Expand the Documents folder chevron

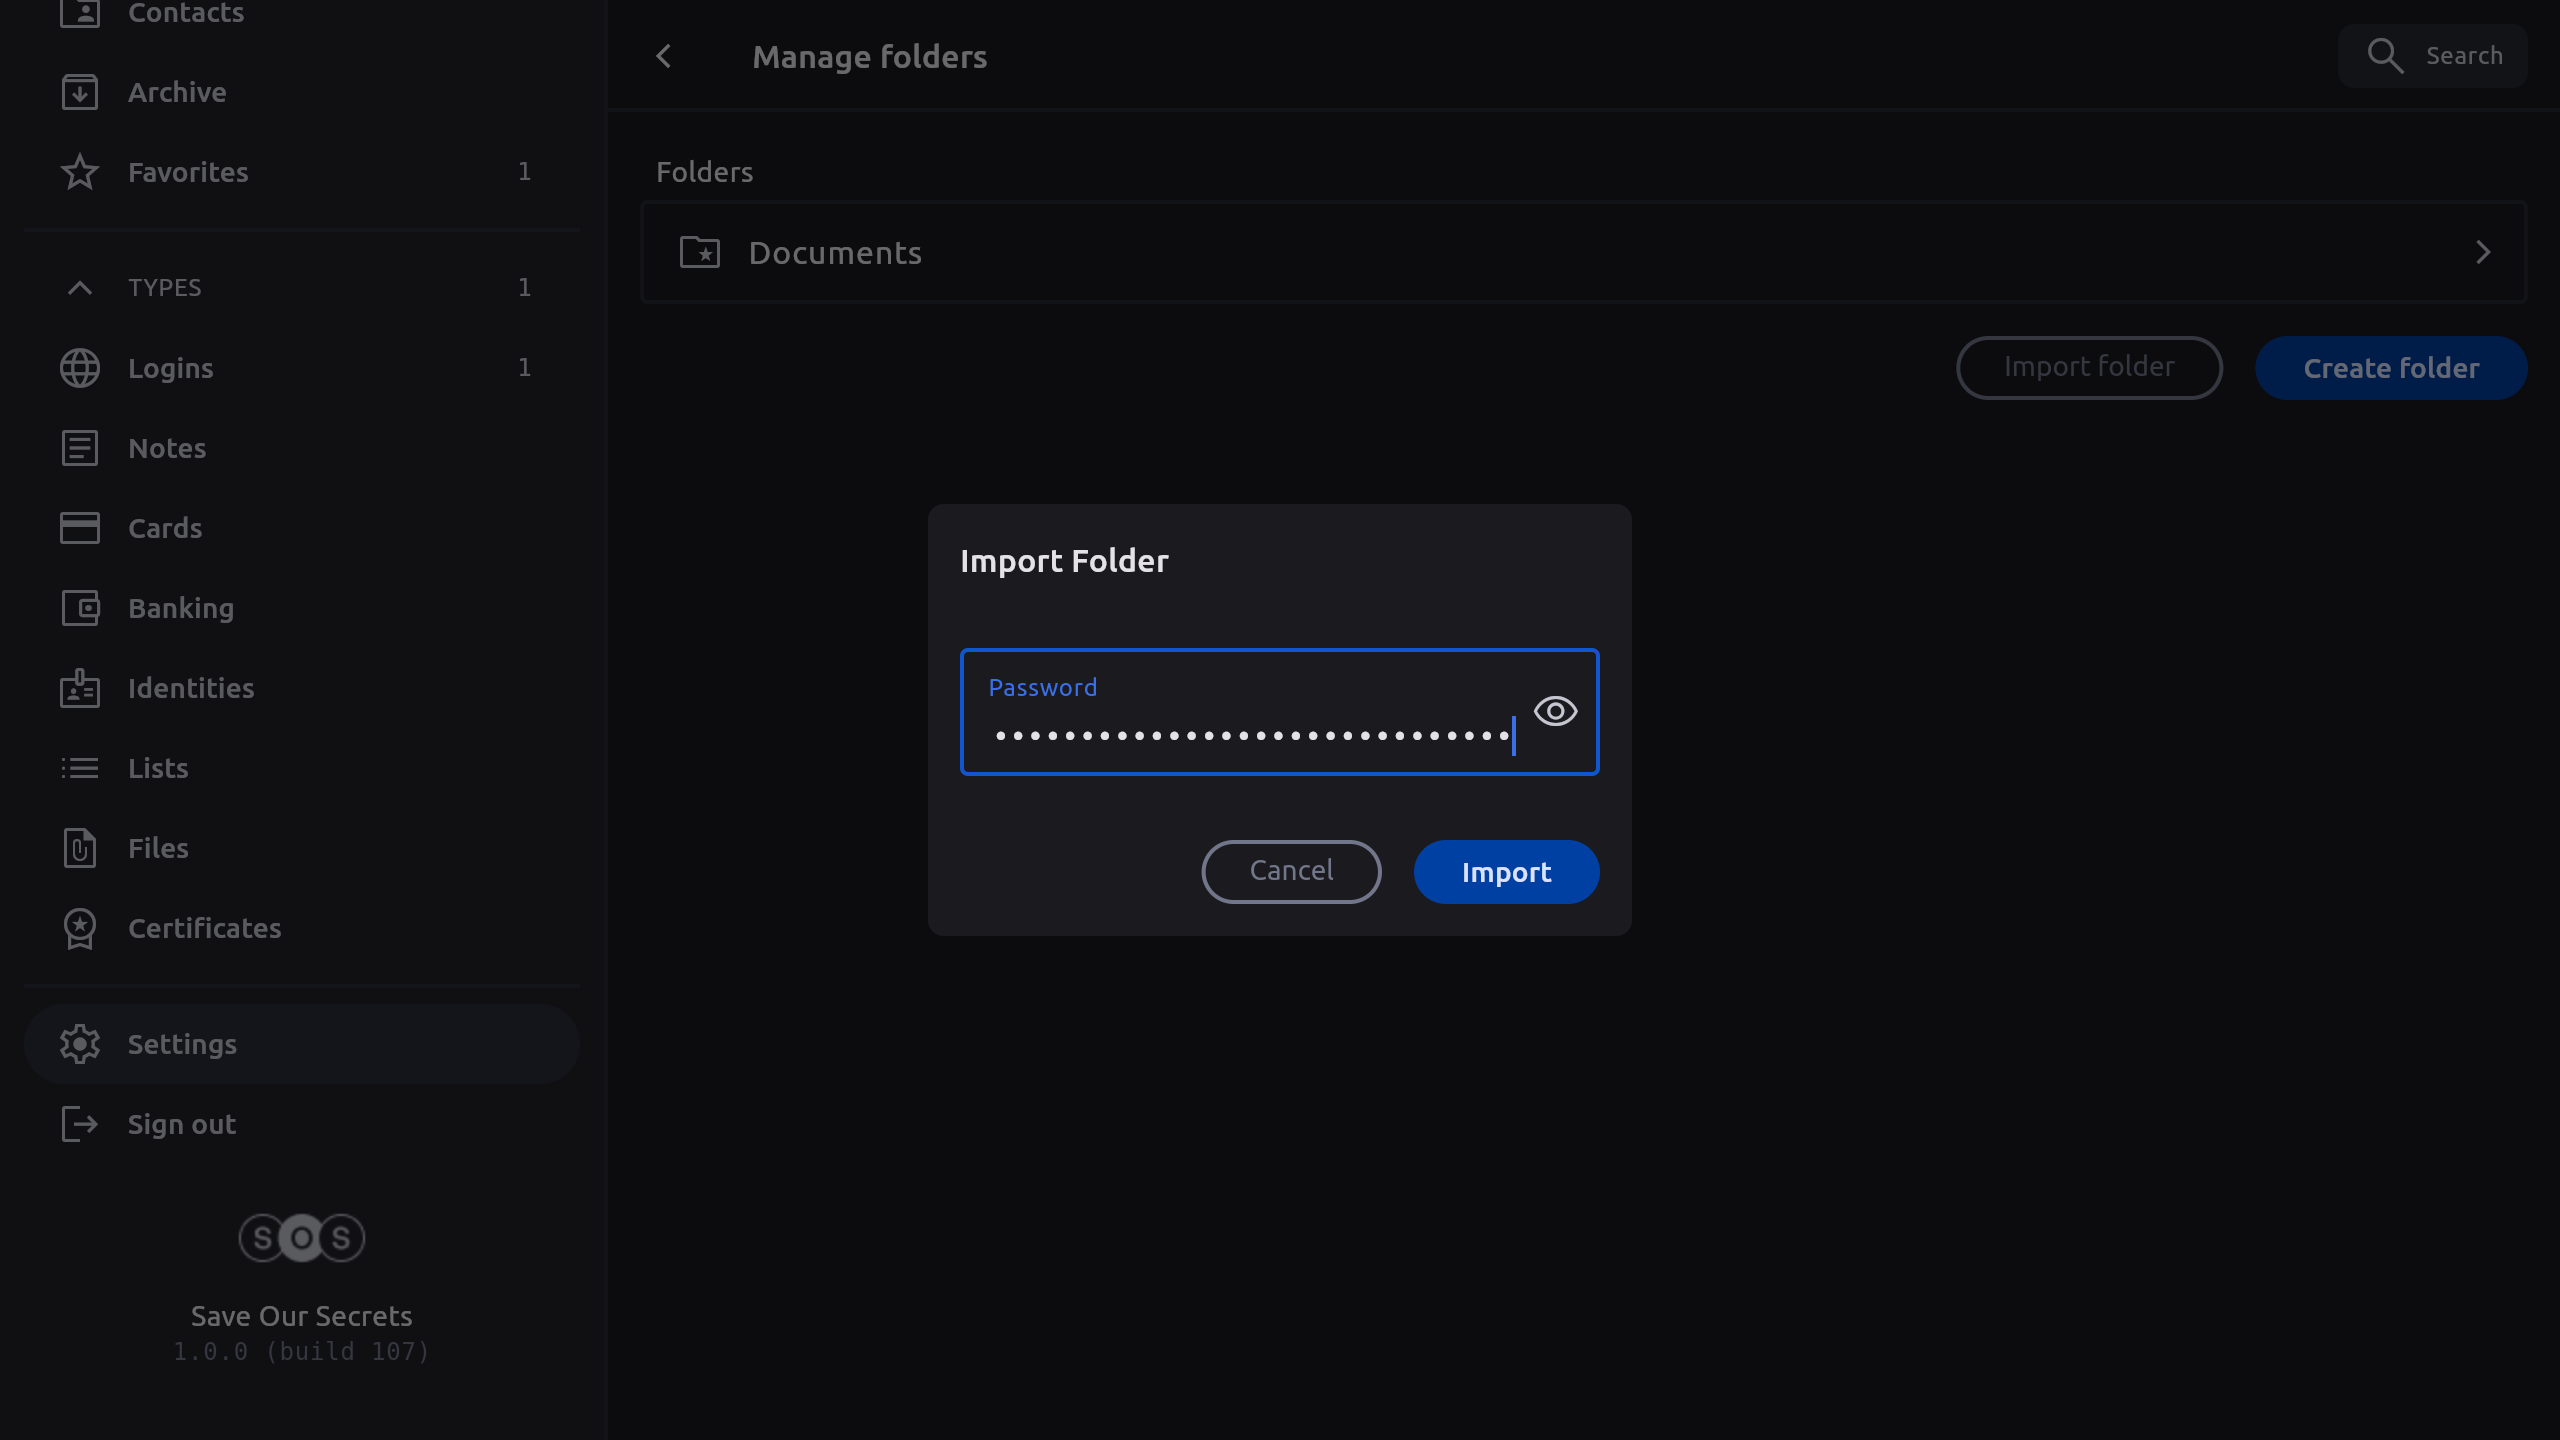(2482, 253)
